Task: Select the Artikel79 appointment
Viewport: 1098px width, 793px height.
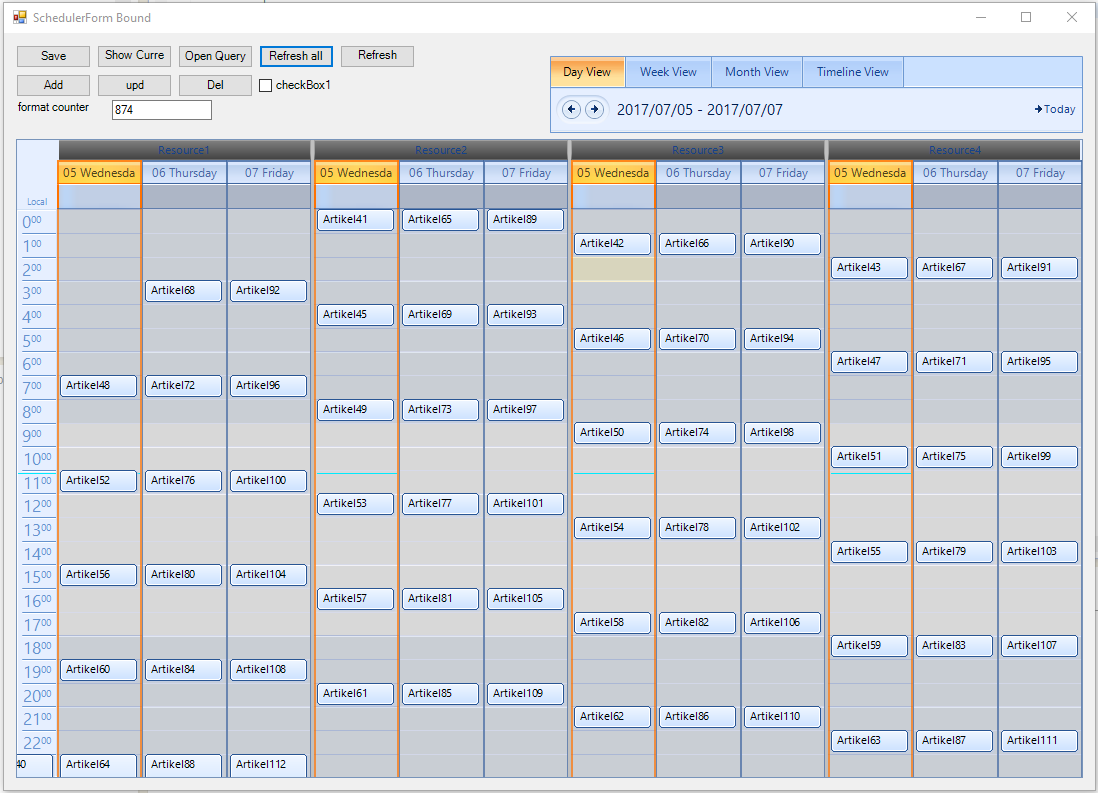Action: (x=954, y=552)
